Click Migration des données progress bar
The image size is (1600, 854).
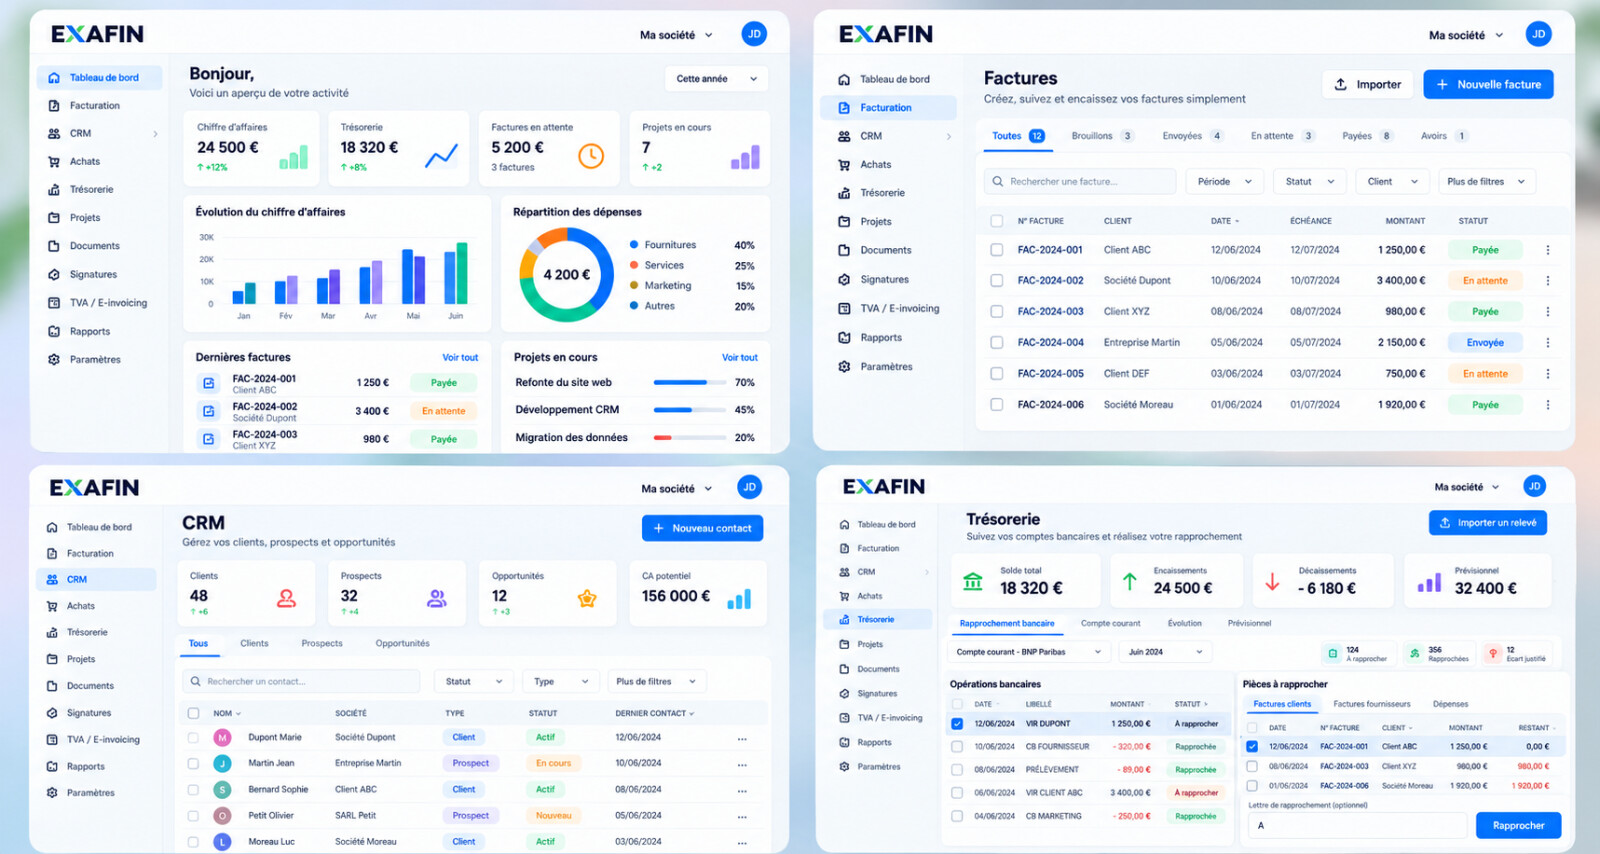(690, 437)
